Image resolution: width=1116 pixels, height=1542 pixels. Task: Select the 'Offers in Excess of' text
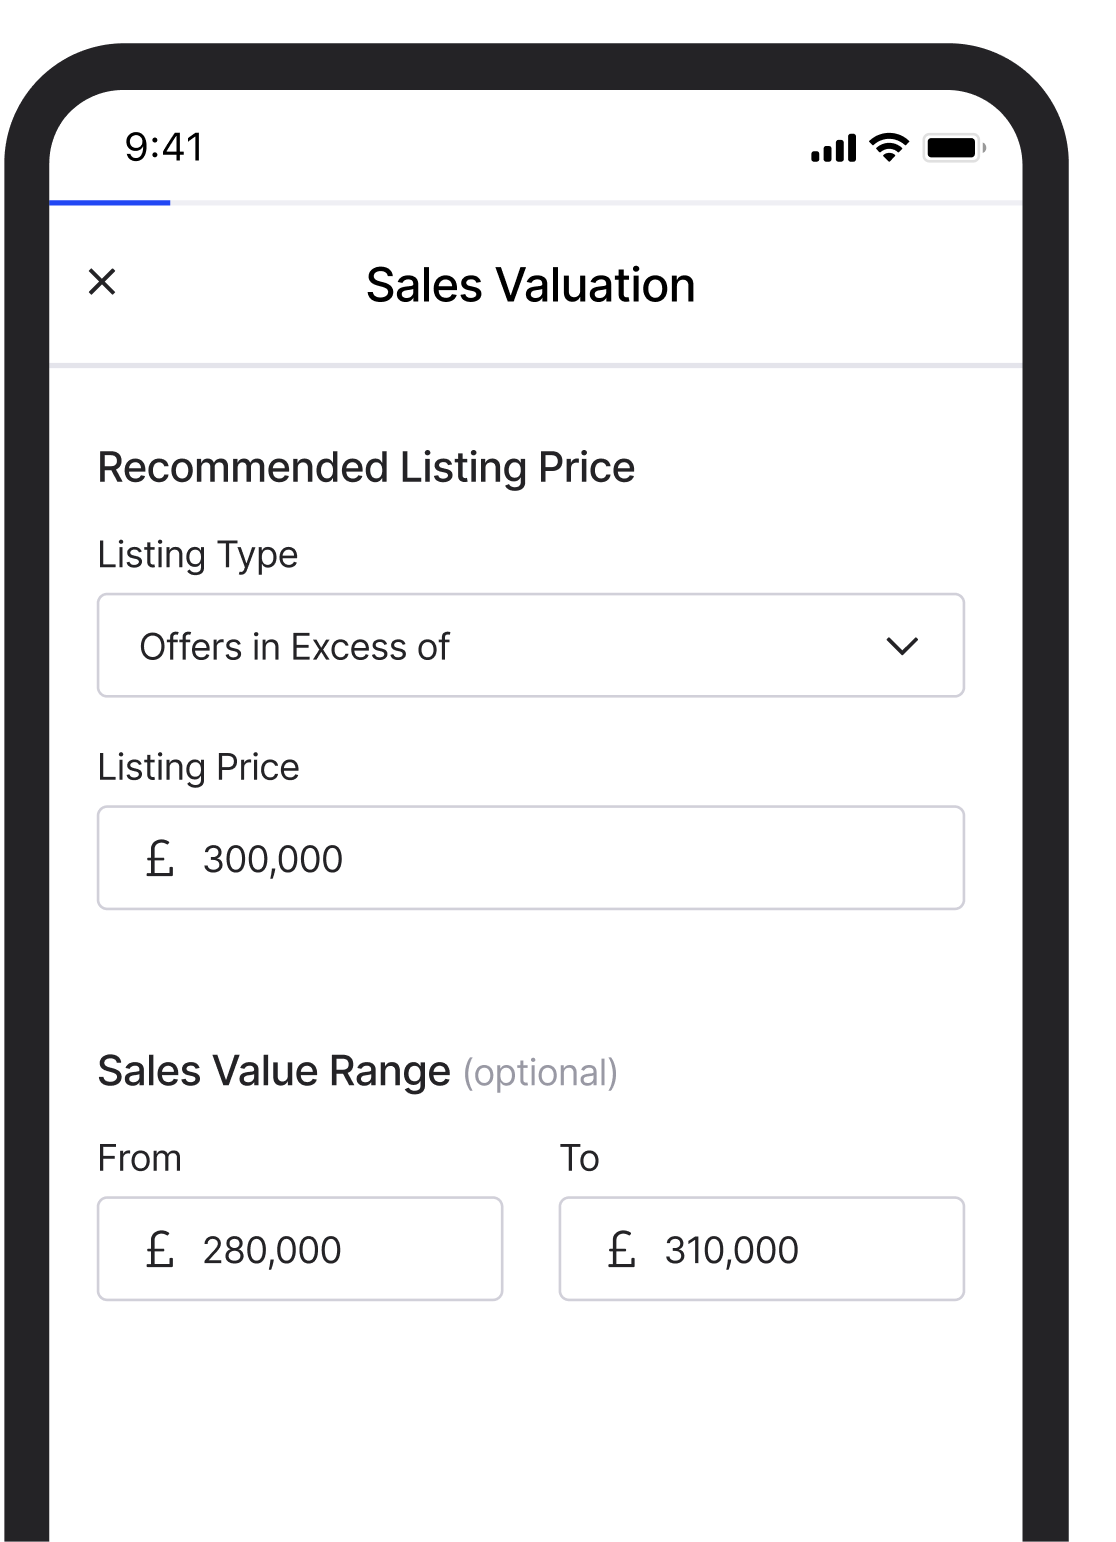click(295, 647)
